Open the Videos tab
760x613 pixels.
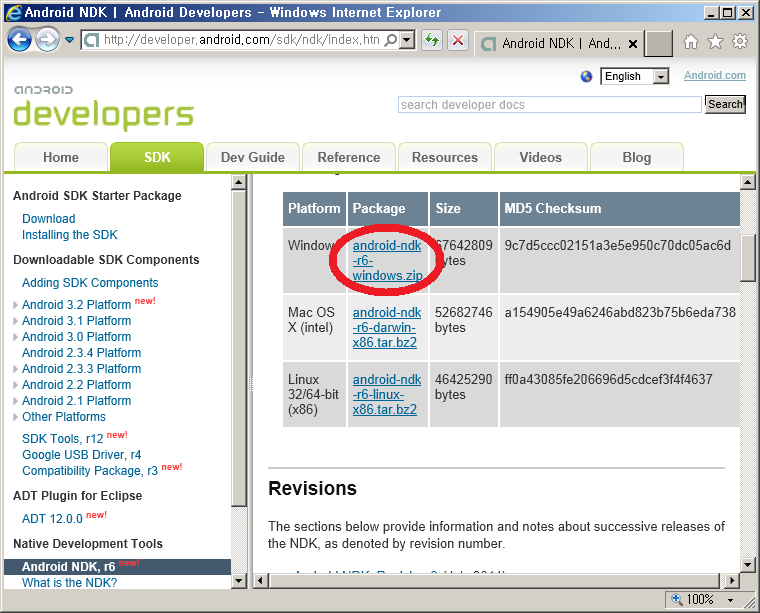point(540,157)
